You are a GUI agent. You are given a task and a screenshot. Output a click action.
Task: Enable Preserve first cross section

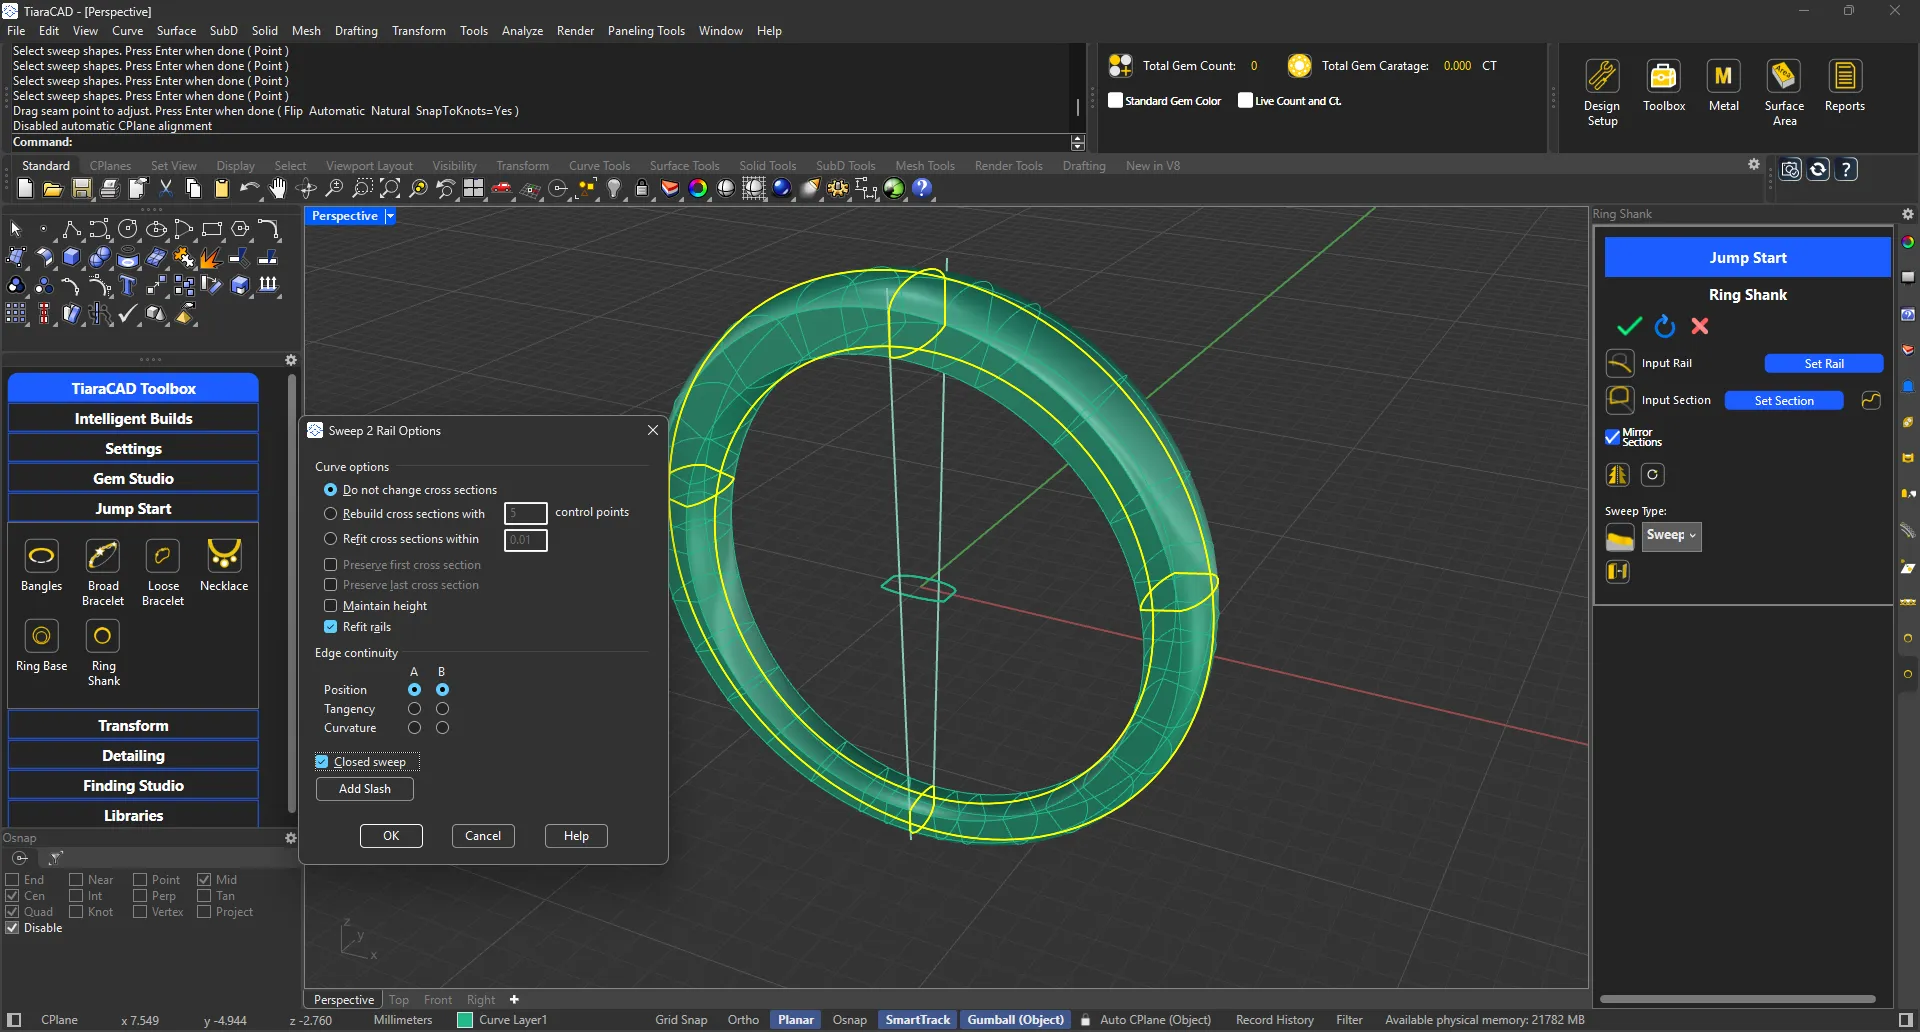tap(330, 564)
